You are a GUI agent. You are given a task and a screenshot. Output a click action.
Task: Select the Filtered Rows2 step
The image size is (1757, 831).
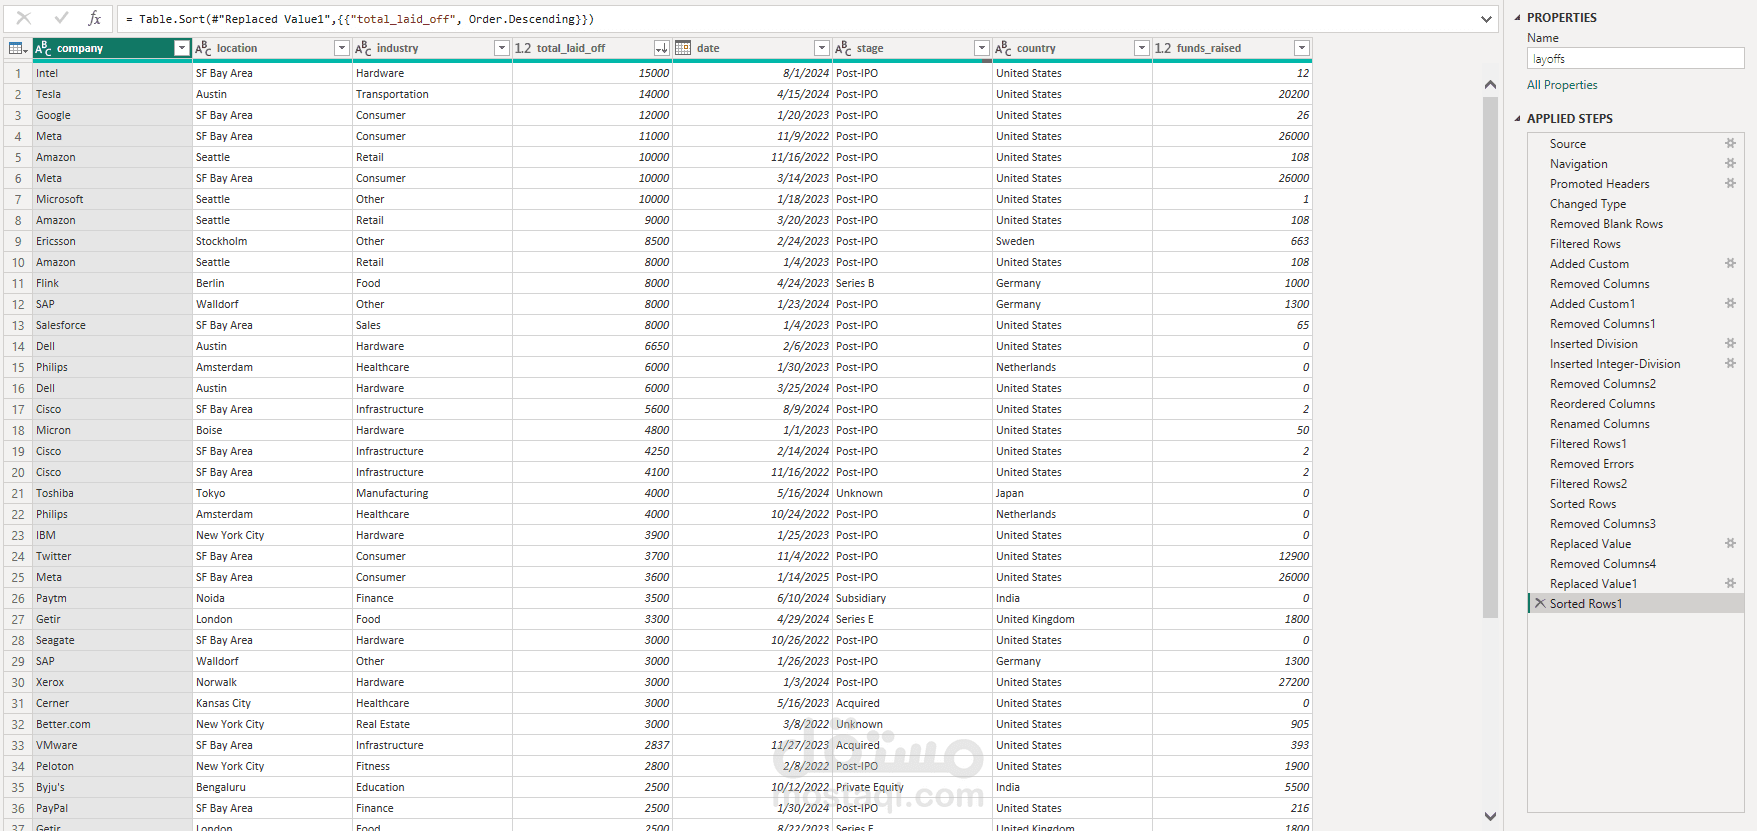(1588, 484)
